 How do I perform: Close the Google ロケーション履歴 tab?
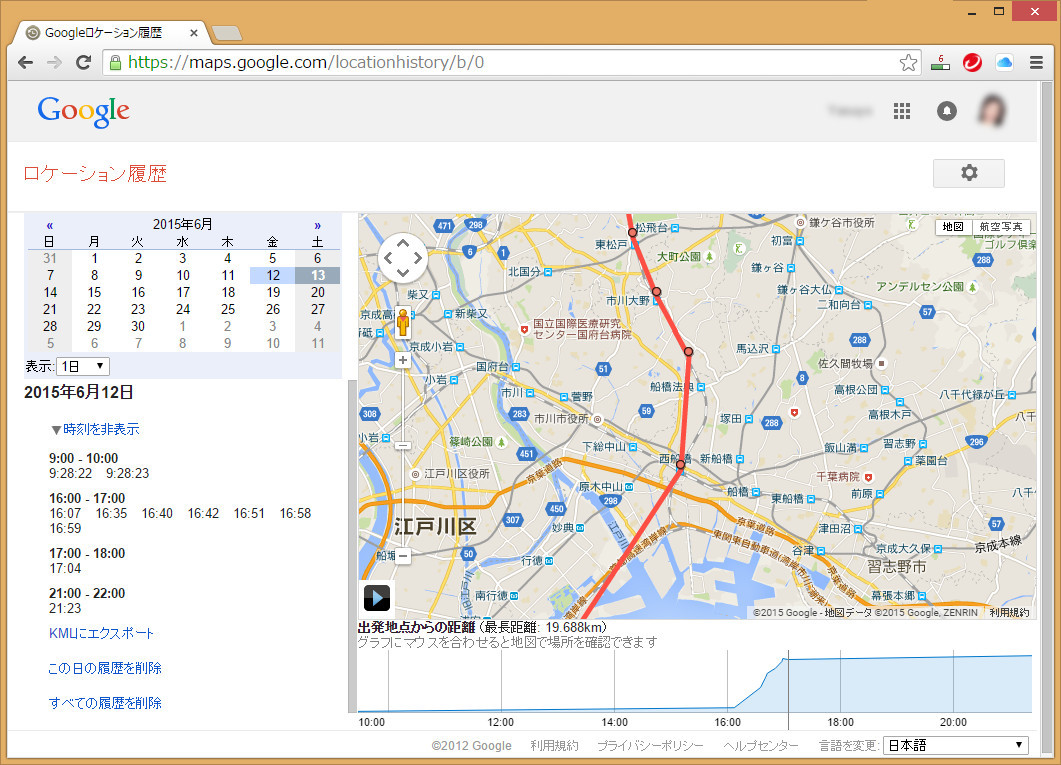[x=194, y=32]
